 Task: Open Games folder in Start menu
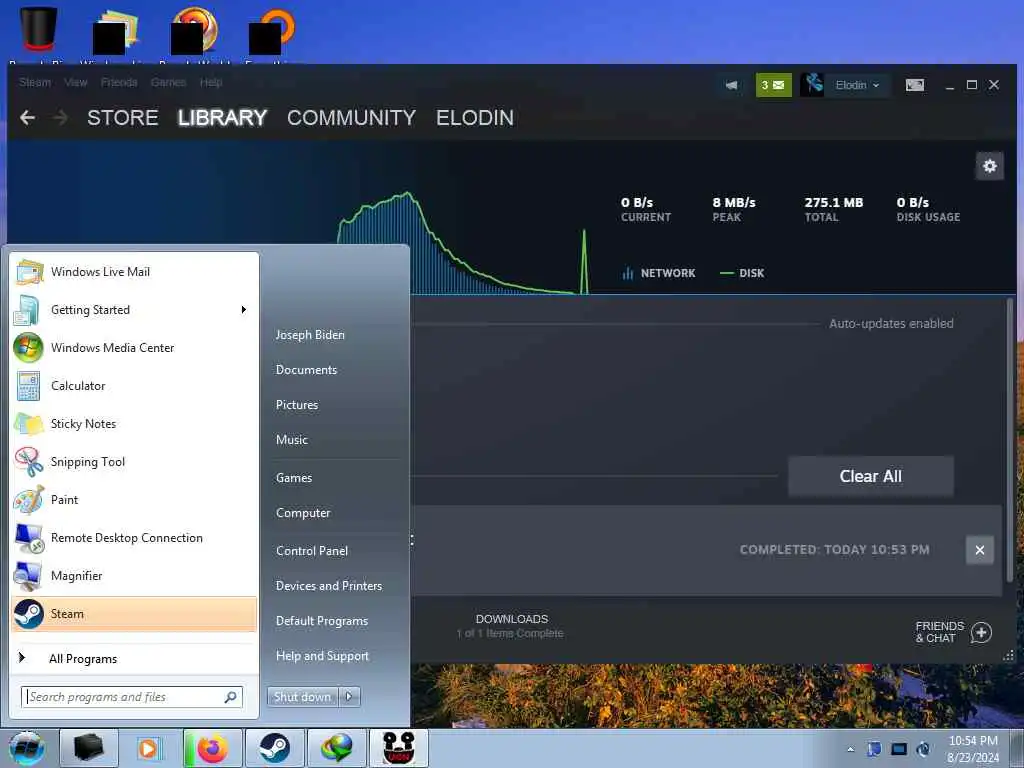pos(294,478)
